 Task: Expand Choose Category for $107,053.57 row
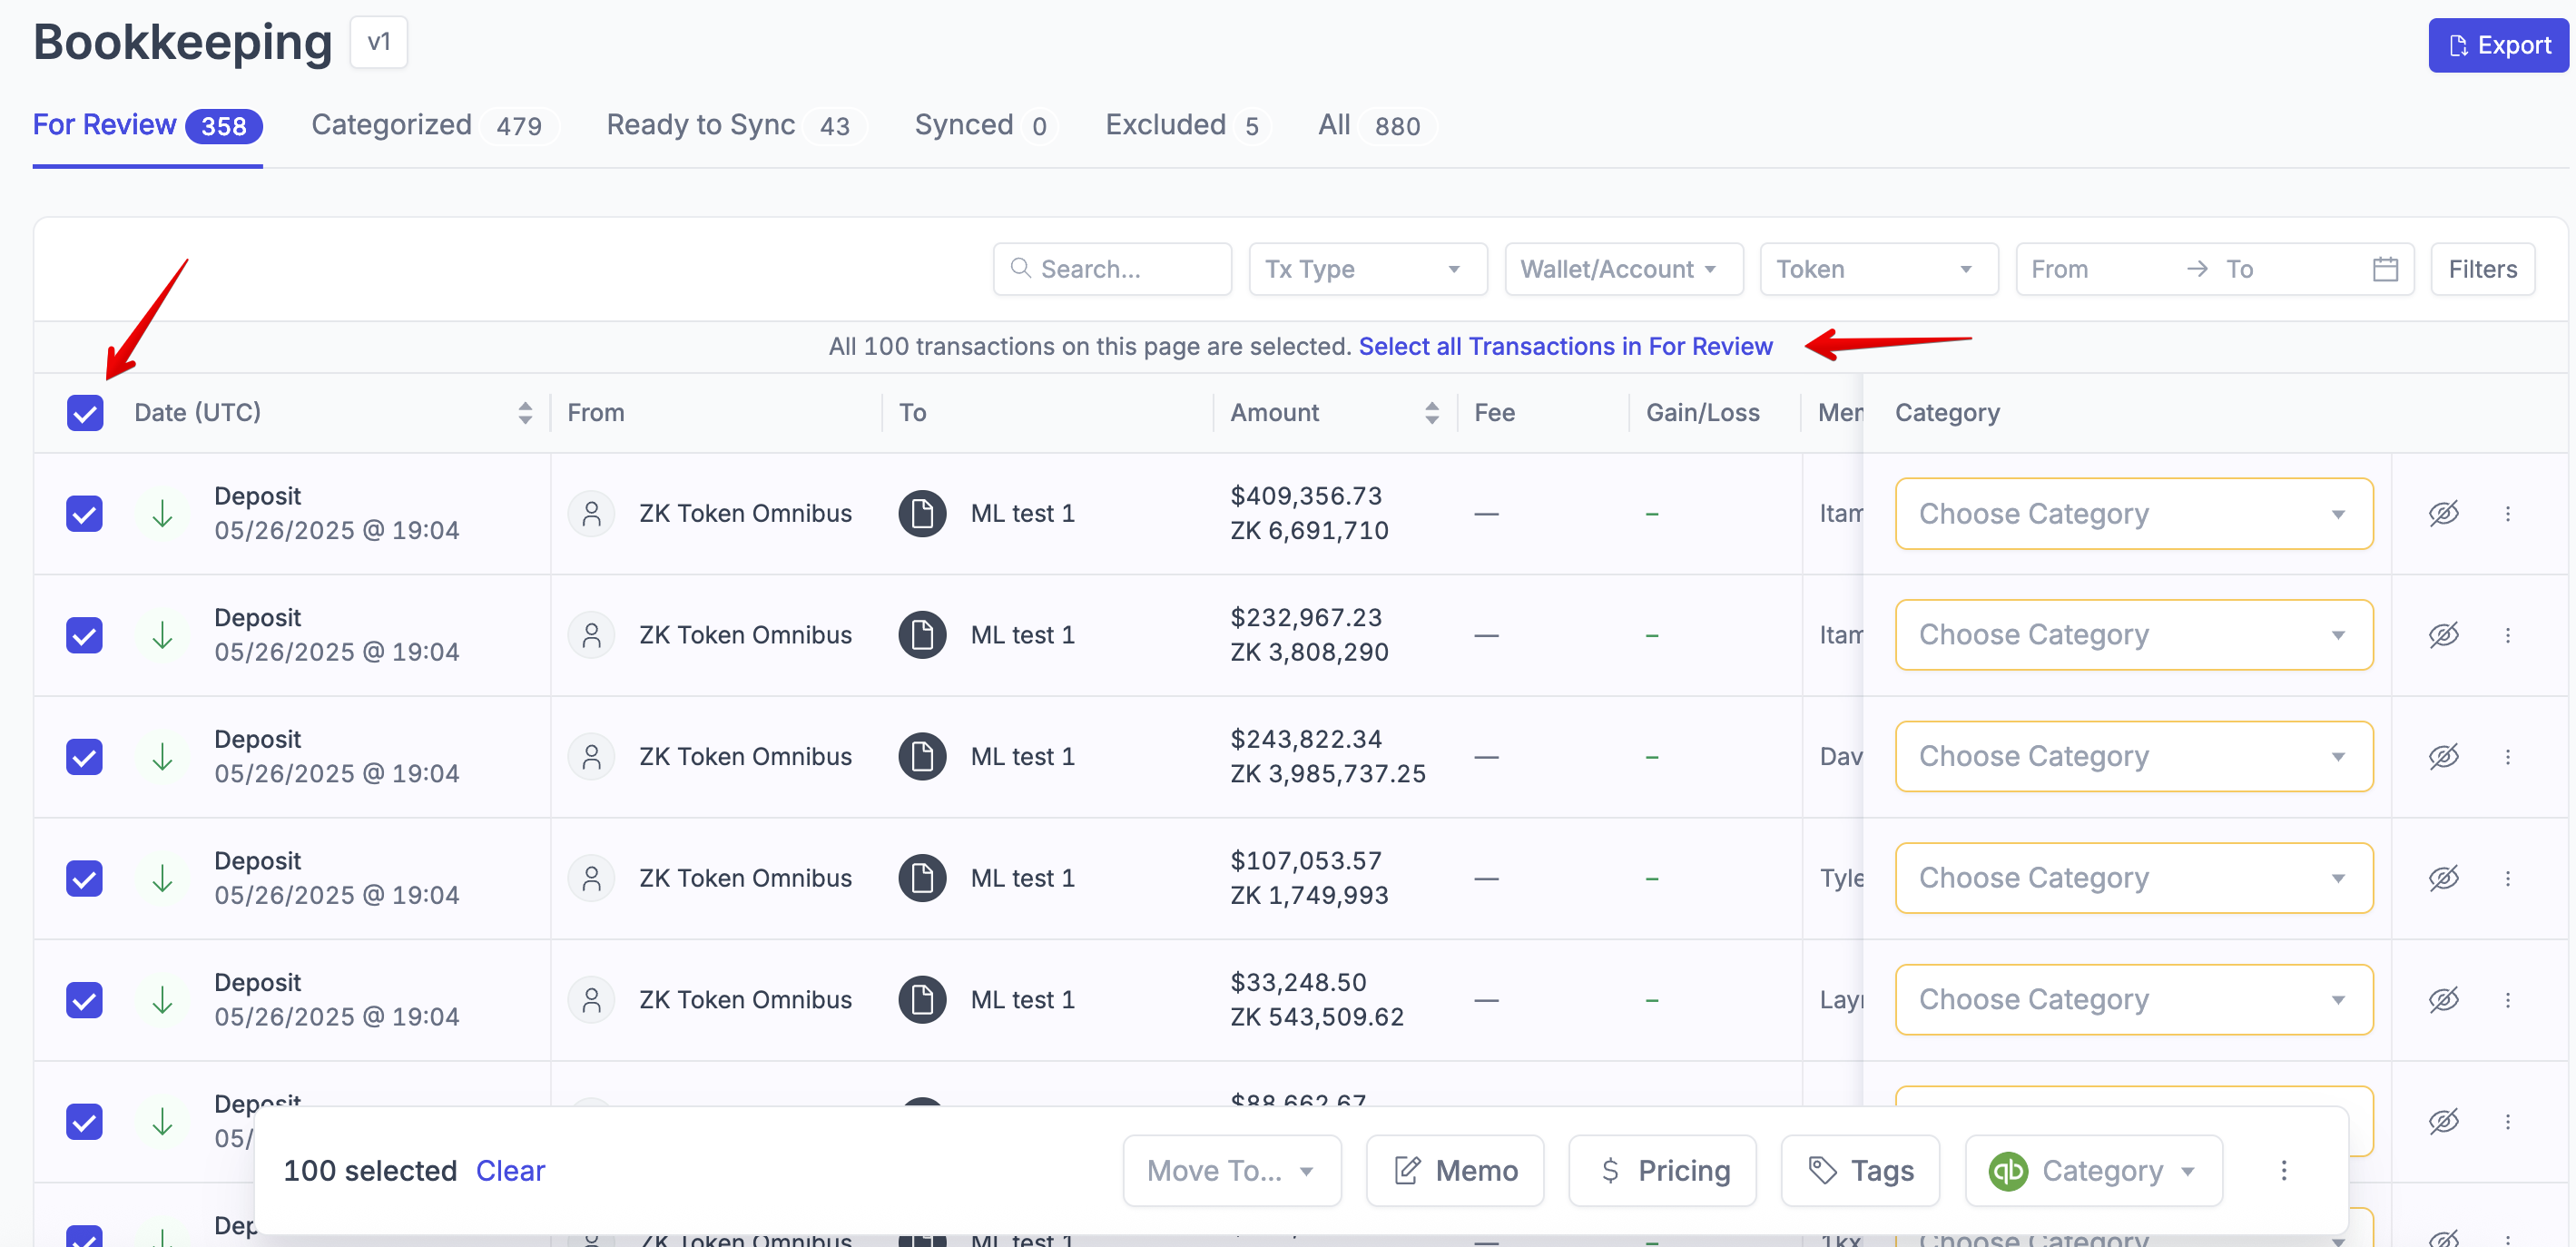[x=2133, y=877]
